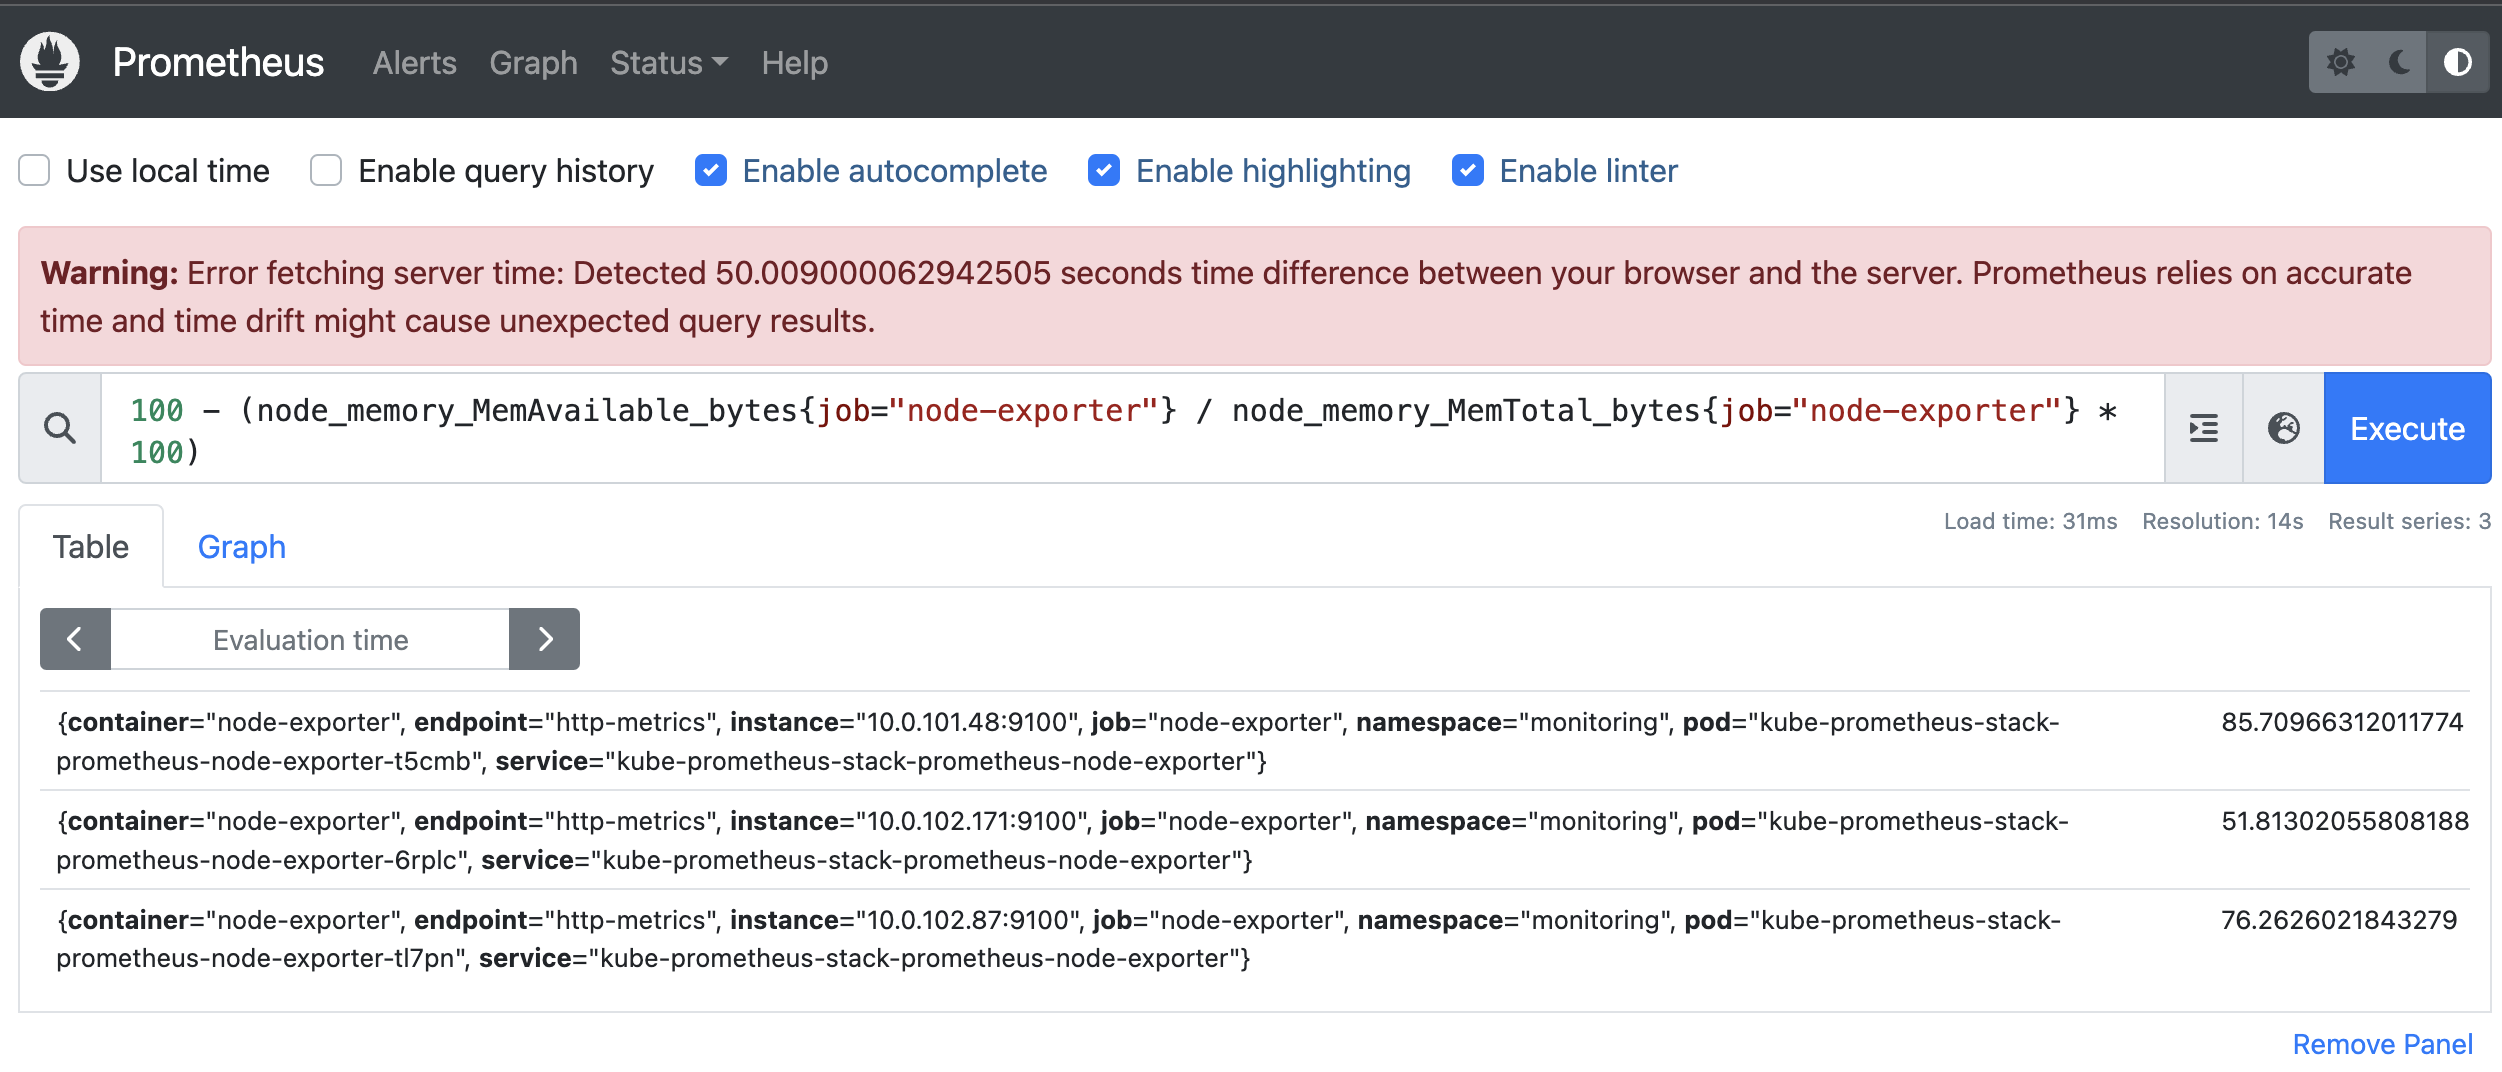Click series row with instance 10.0.102.87:9100

click(1255, 939)
